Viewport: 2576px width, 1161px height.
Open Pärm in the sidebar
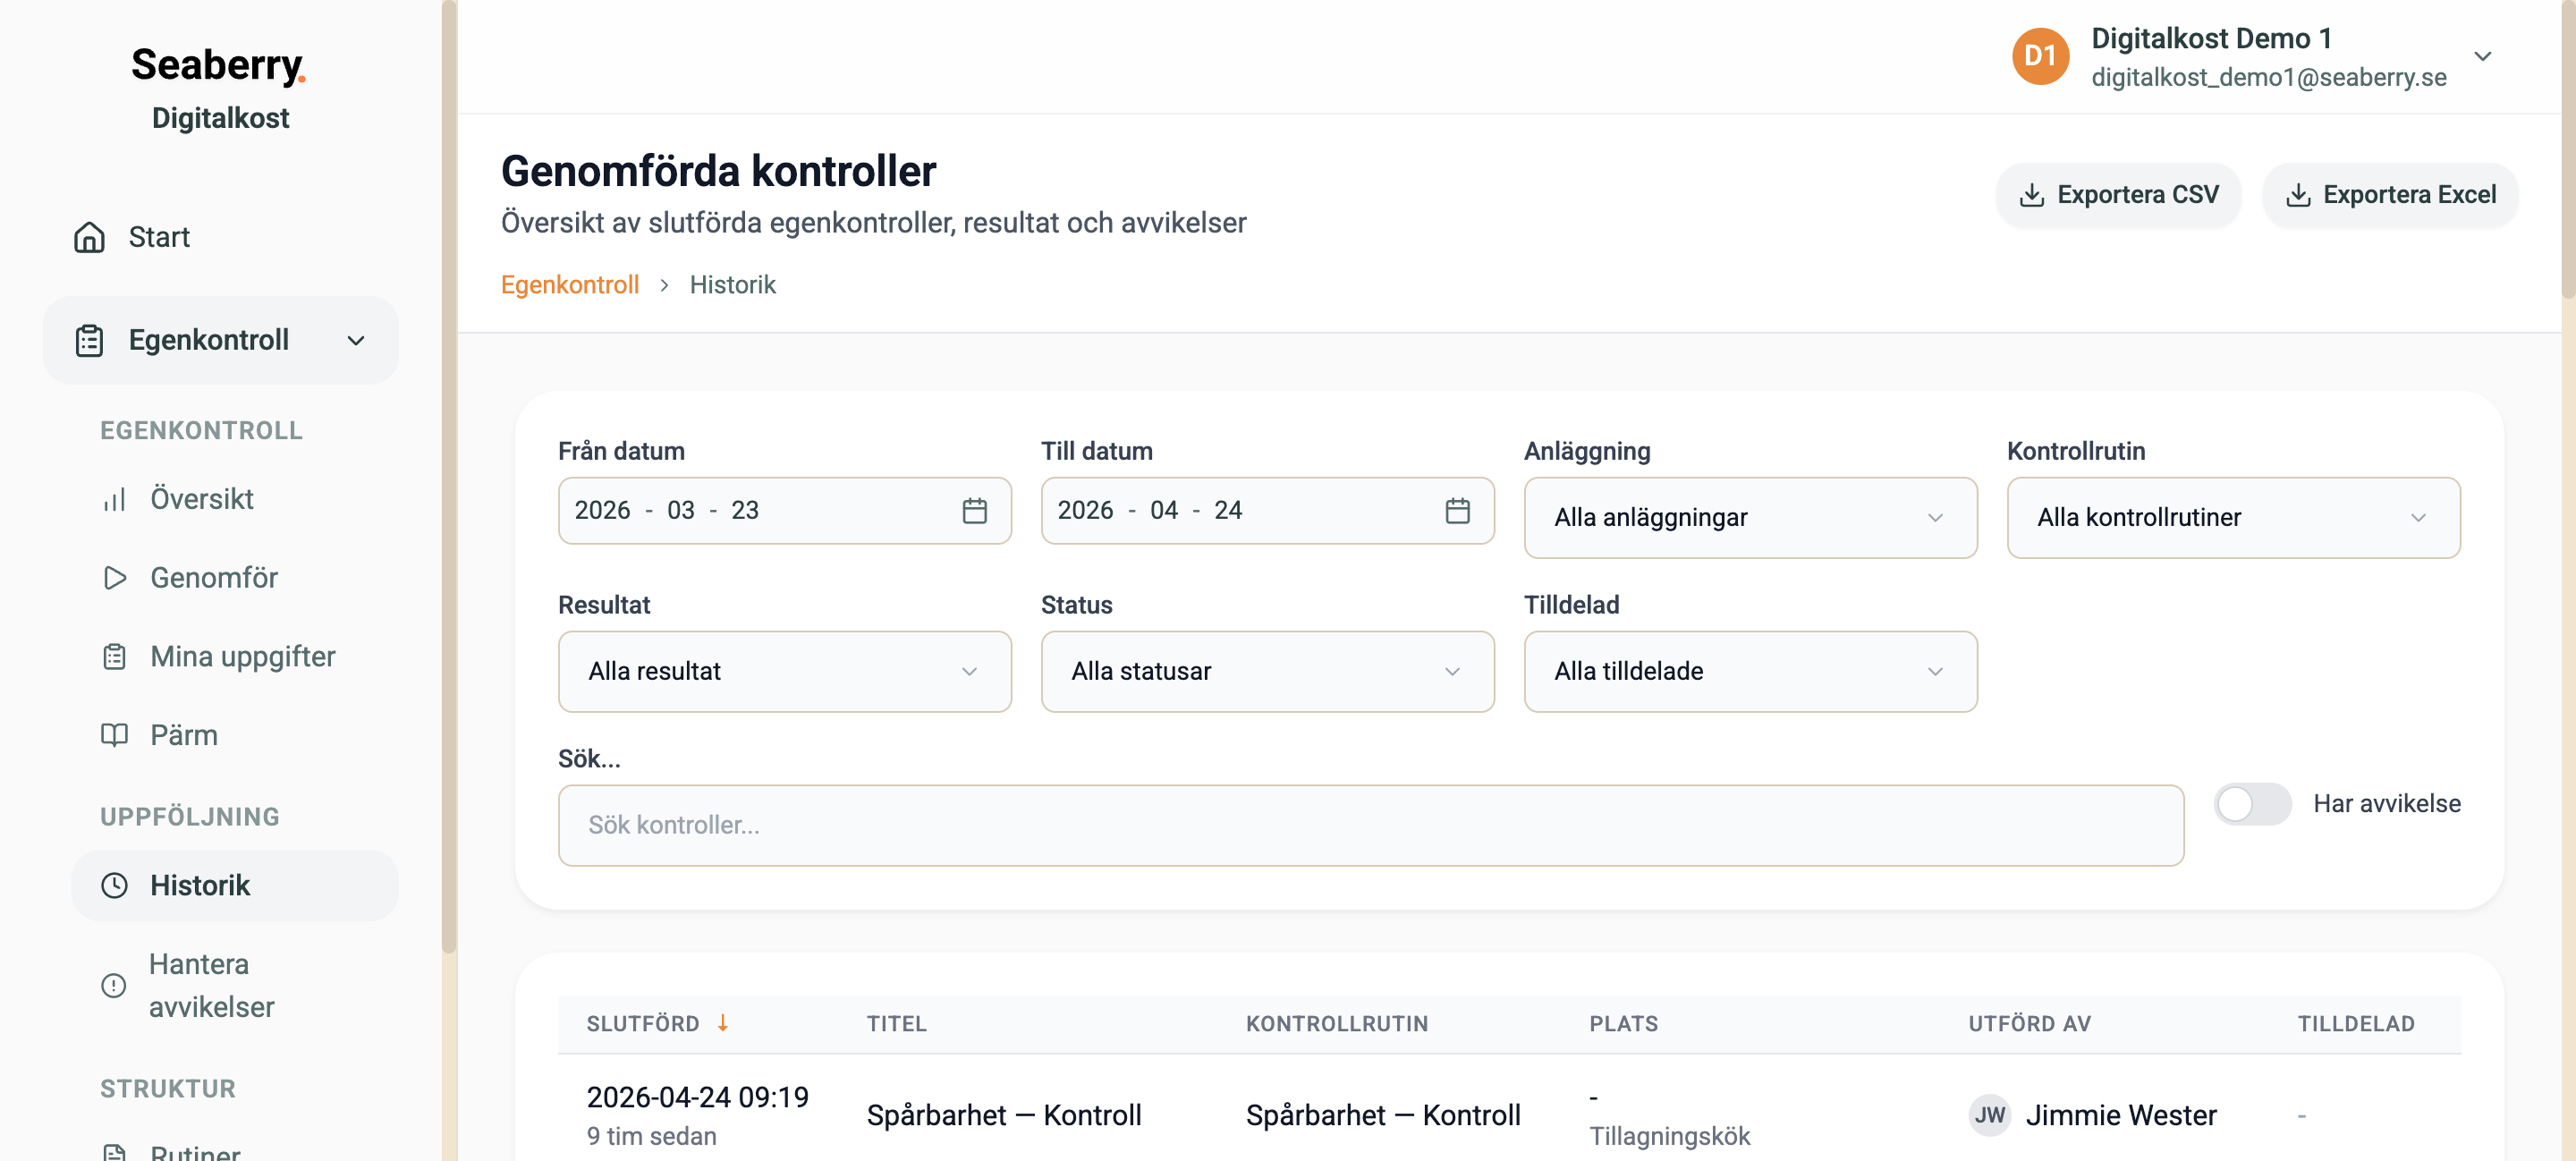(x=235, y=735)
